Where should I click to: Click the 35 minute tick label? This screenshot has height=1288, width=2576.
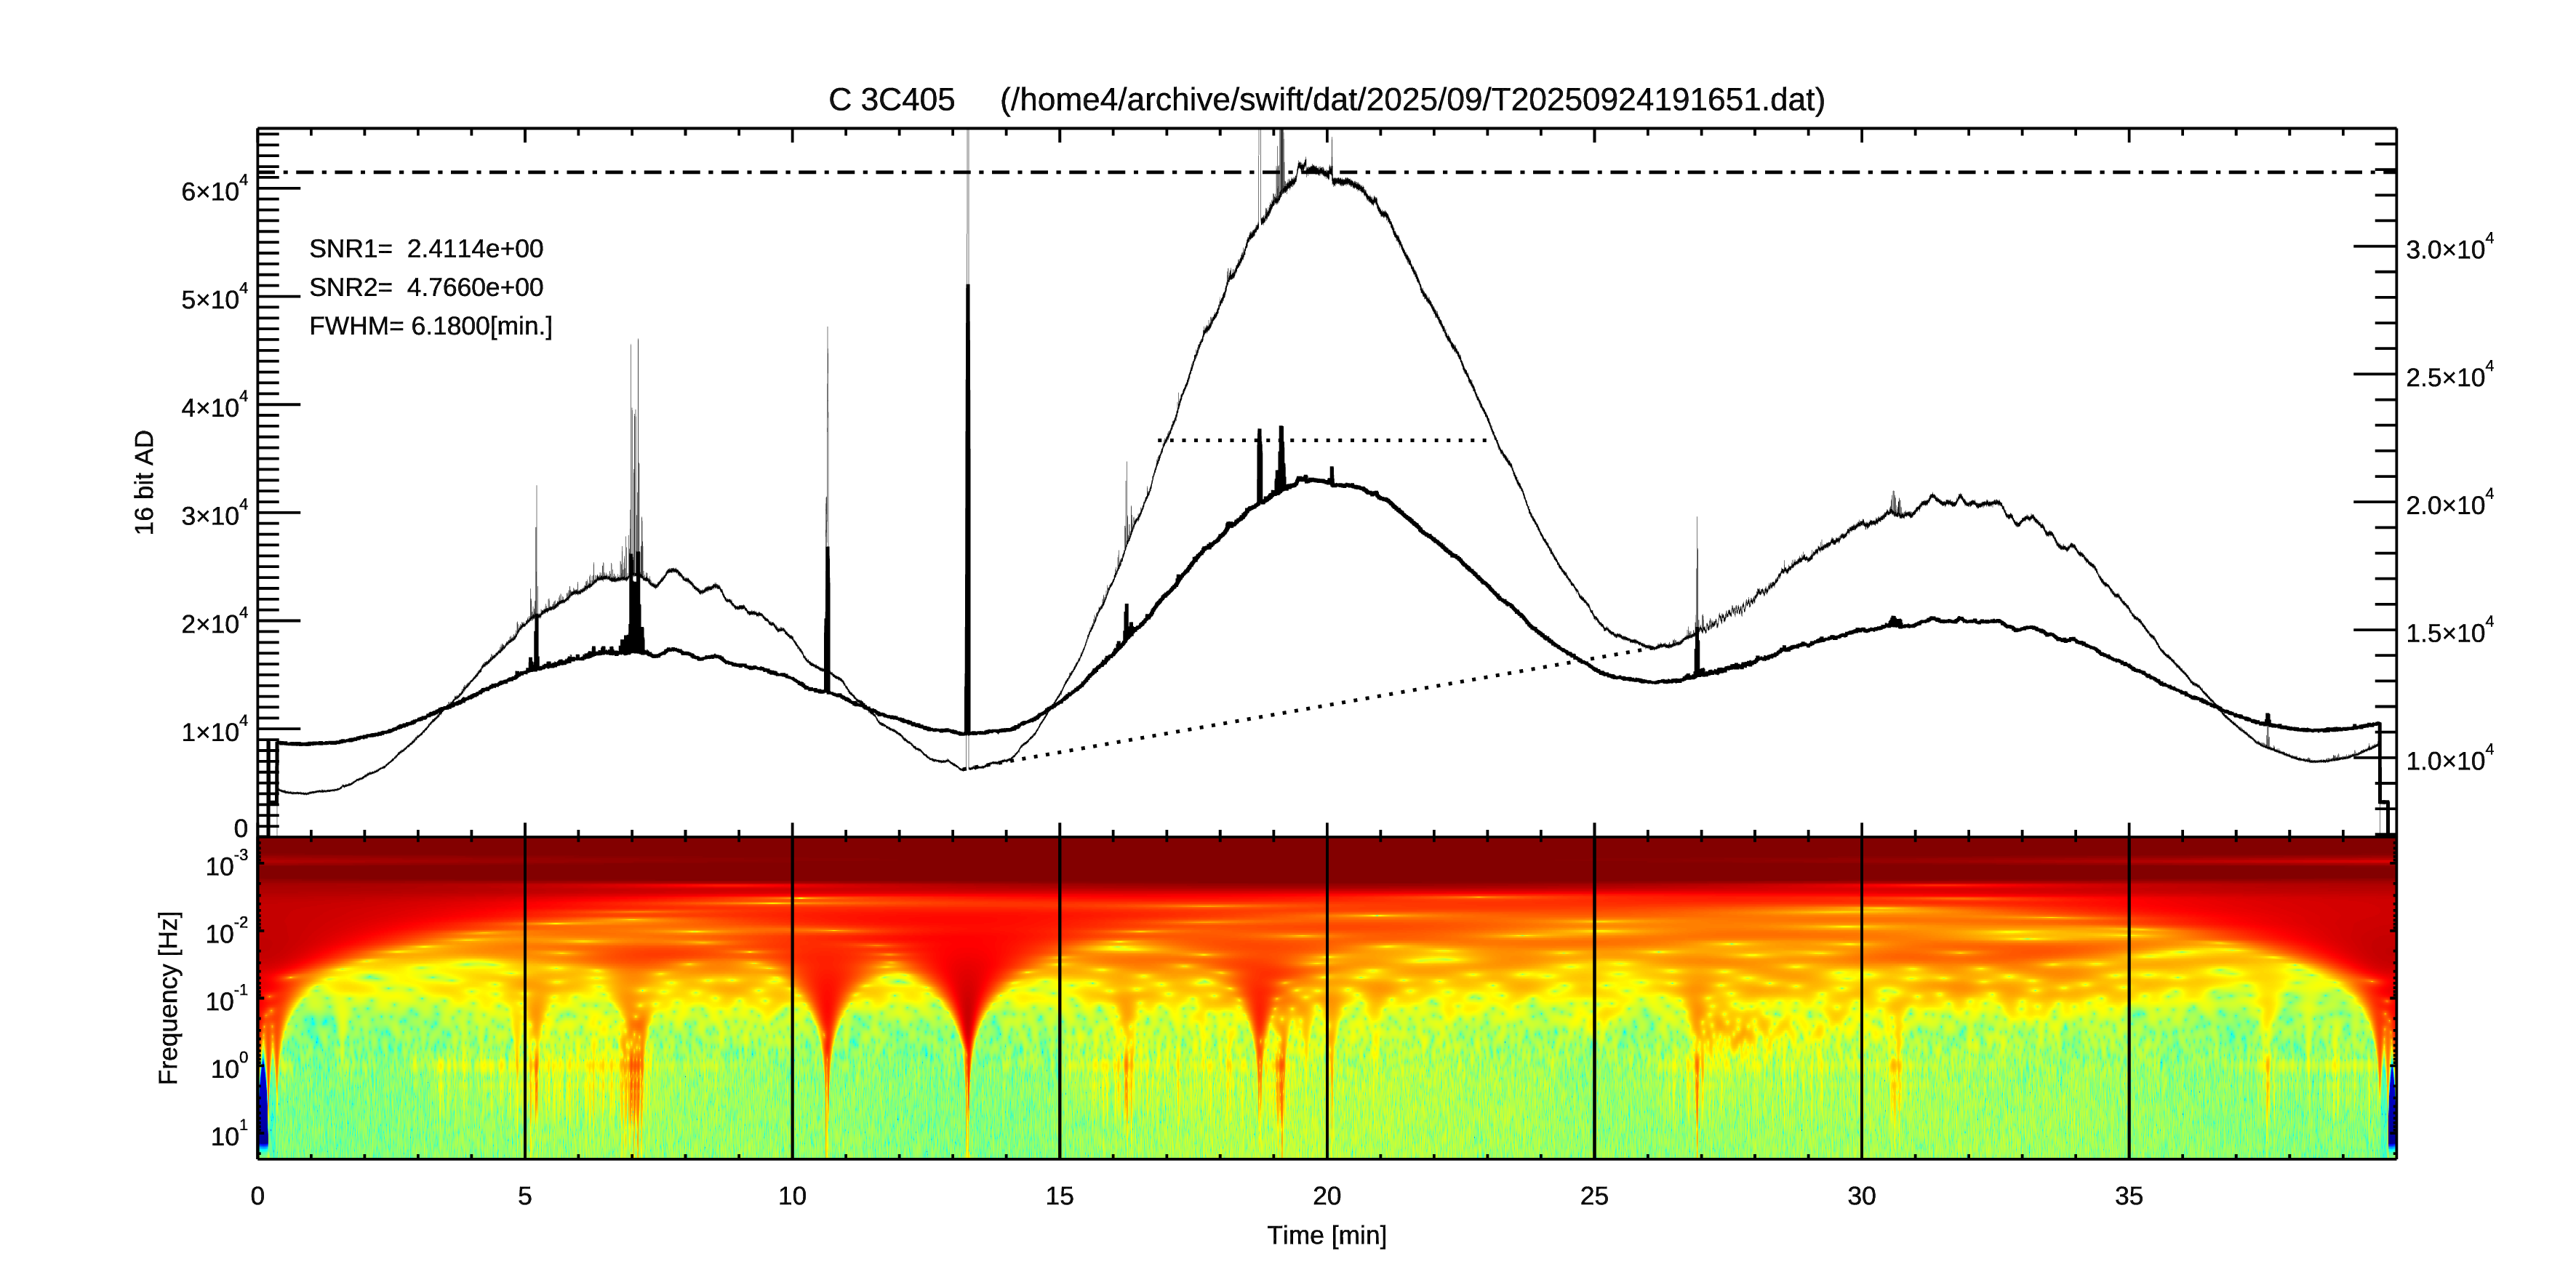tap(2128, 1196)
